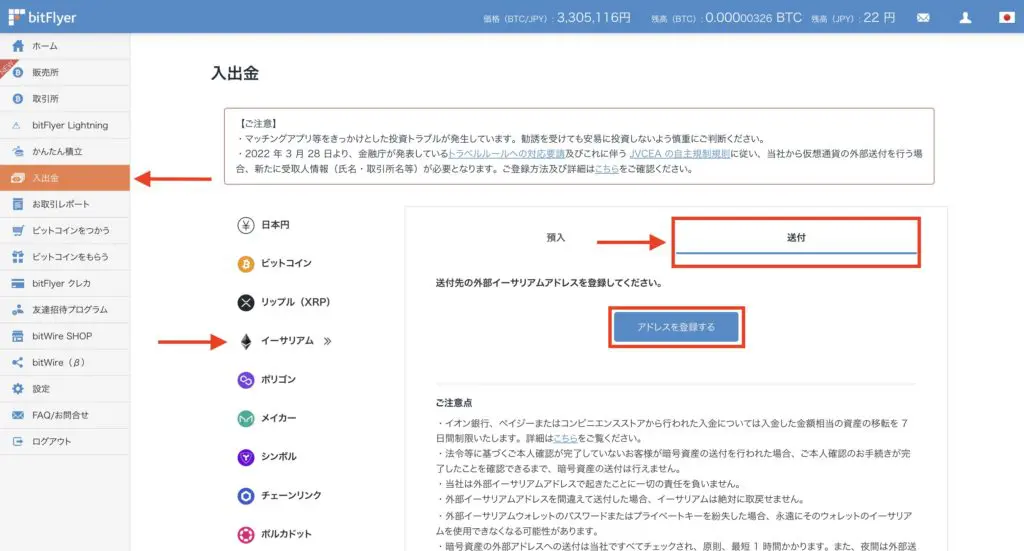Click the お取引レポート document icon
The image size is (1024, 551).
coord(18,204)
